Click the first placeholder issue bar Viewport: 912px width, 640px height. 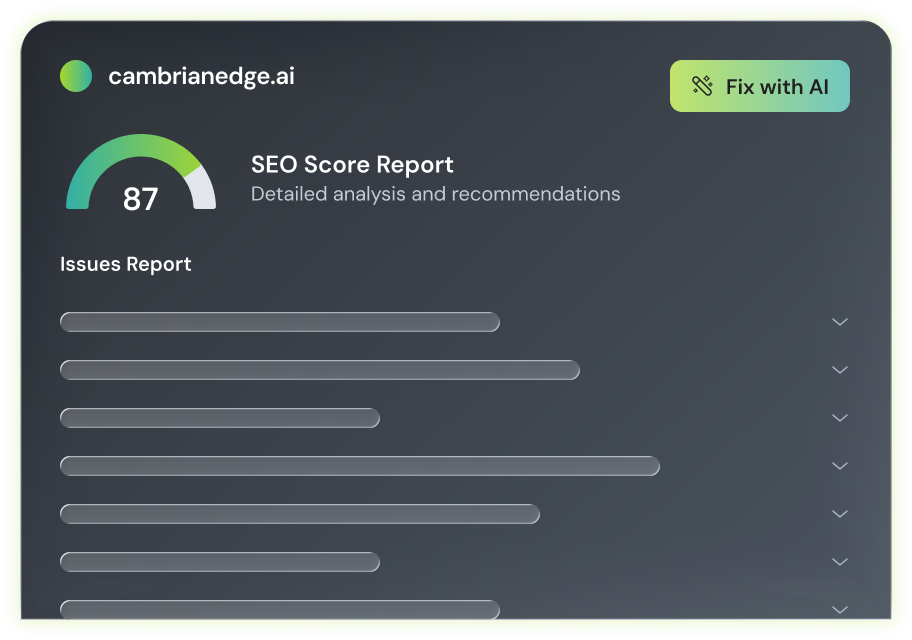coord(280,322)
